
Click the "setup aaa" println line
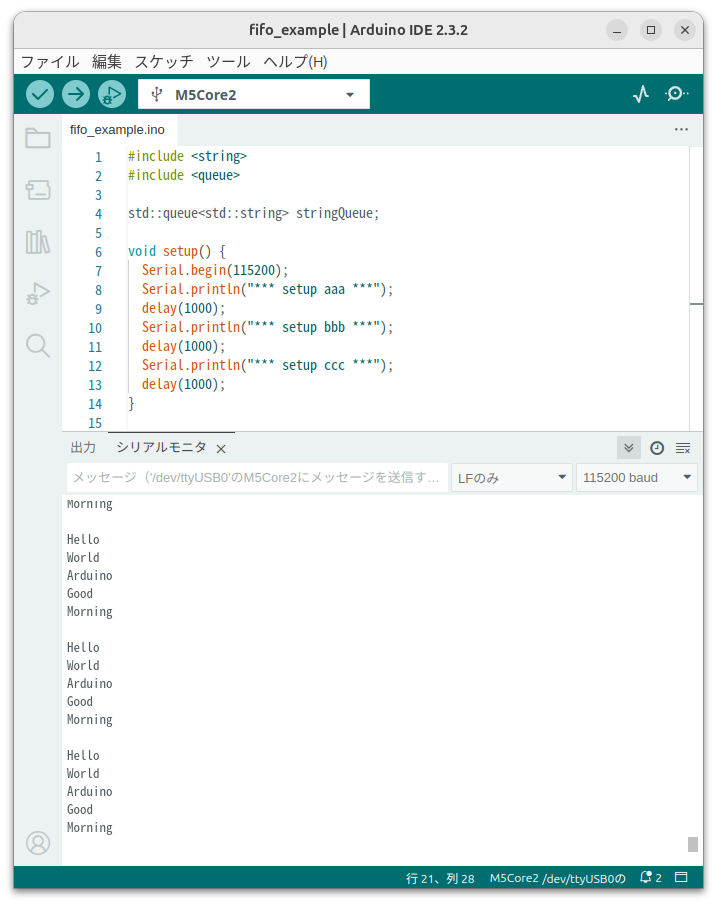coord(267,290)
